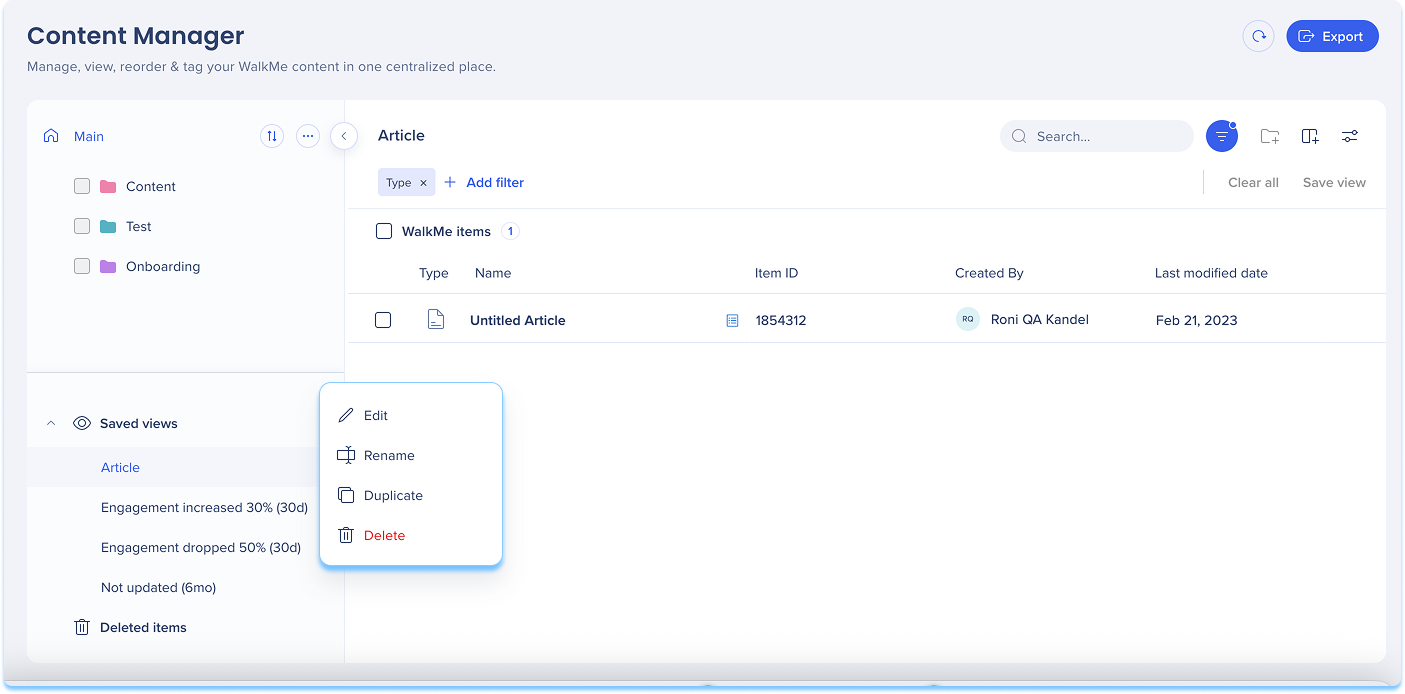Screen dimensions: 1405x694
Task: Click the add column layout icon
Action: click(x=1310, y=136)
